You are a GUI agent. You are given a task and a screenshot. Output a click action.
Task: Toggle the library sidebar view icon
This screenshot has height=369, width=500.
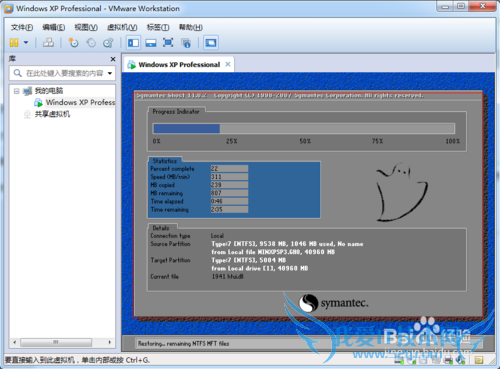click(x=133, y=43)
